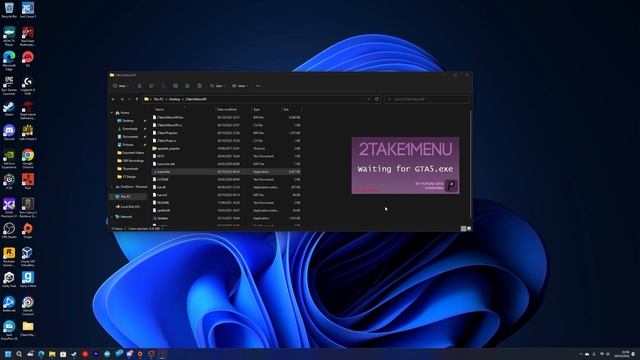Open the address bar history dropdown

point(368,99)
